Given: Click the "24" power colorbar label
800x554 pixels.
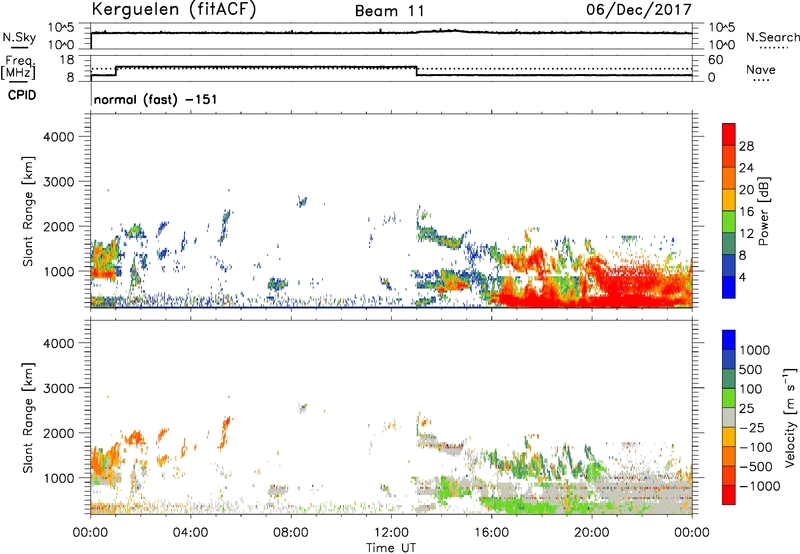Looking at the screenshot, I should coord(746,168).
